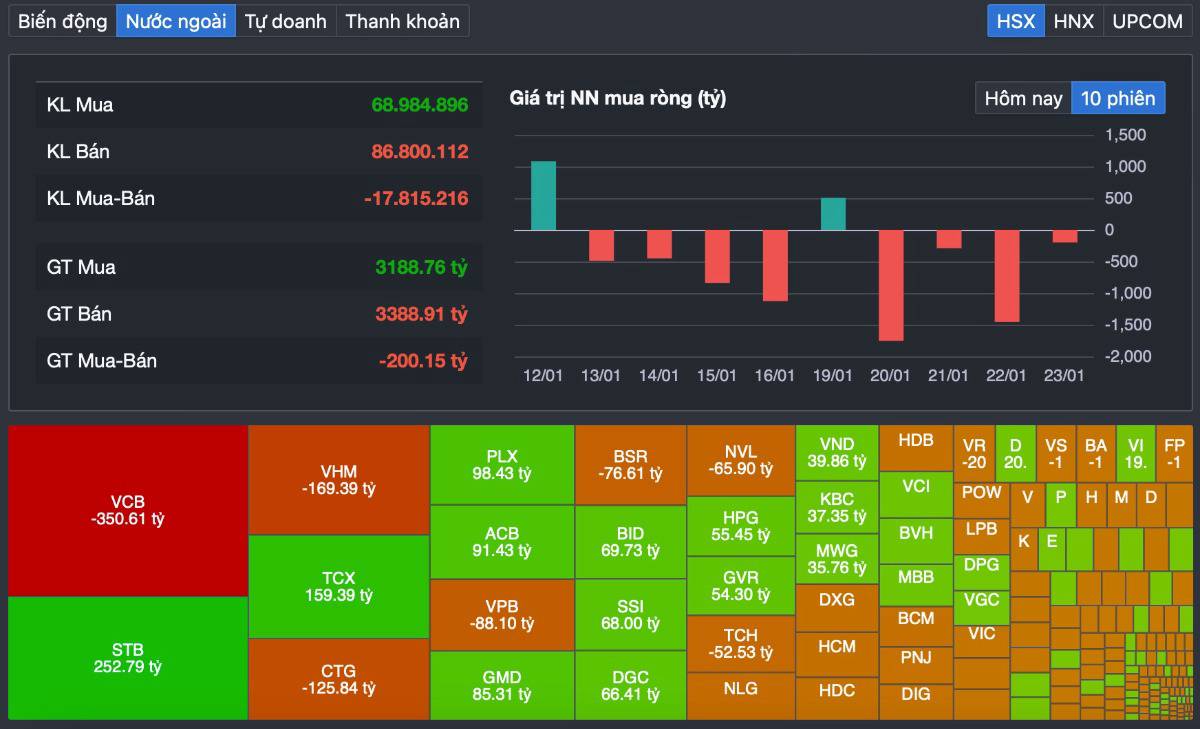Open the VHM heatmap tile
1200x729 pixels.
[339, 480]
